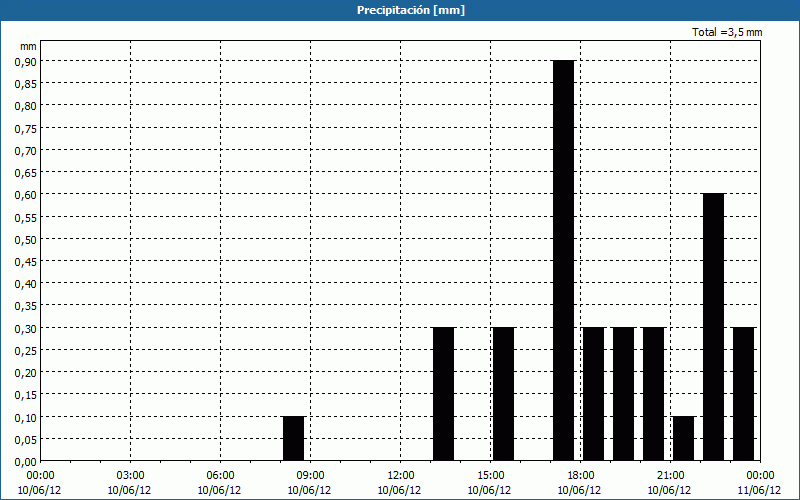Screen dimensions: 800x500
Task: Click the 0,75 y-axis label
Action: 25,128
